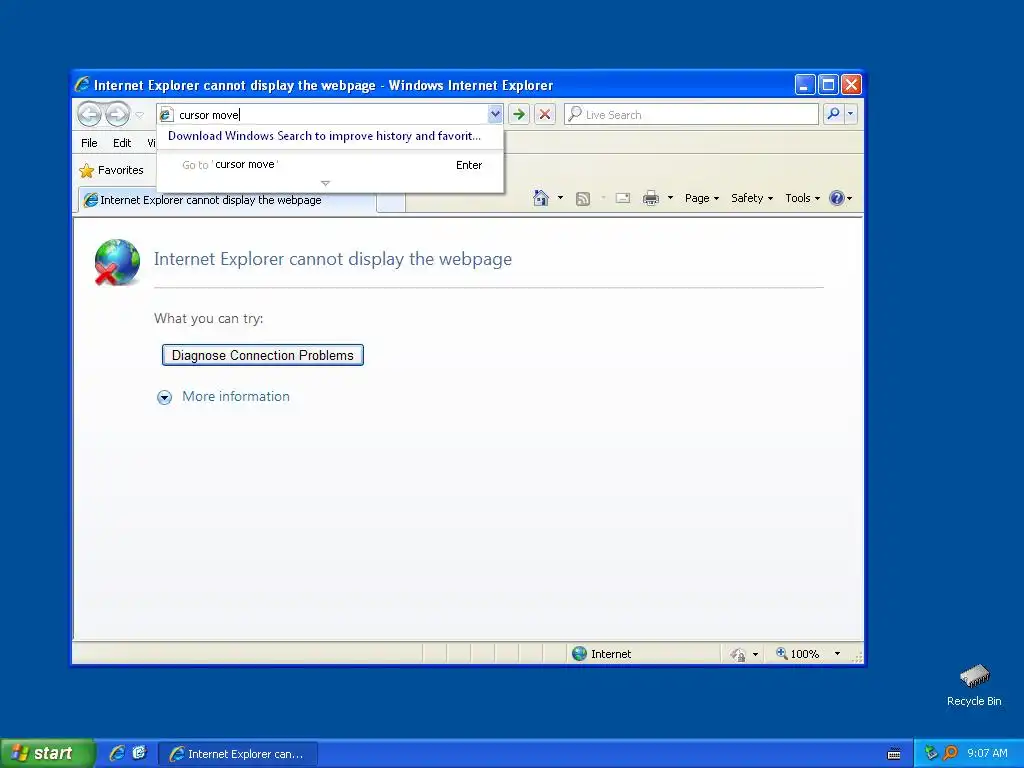Open the search provider dropdown arrow
This screenshot has height=768, width=1024.
850,114
